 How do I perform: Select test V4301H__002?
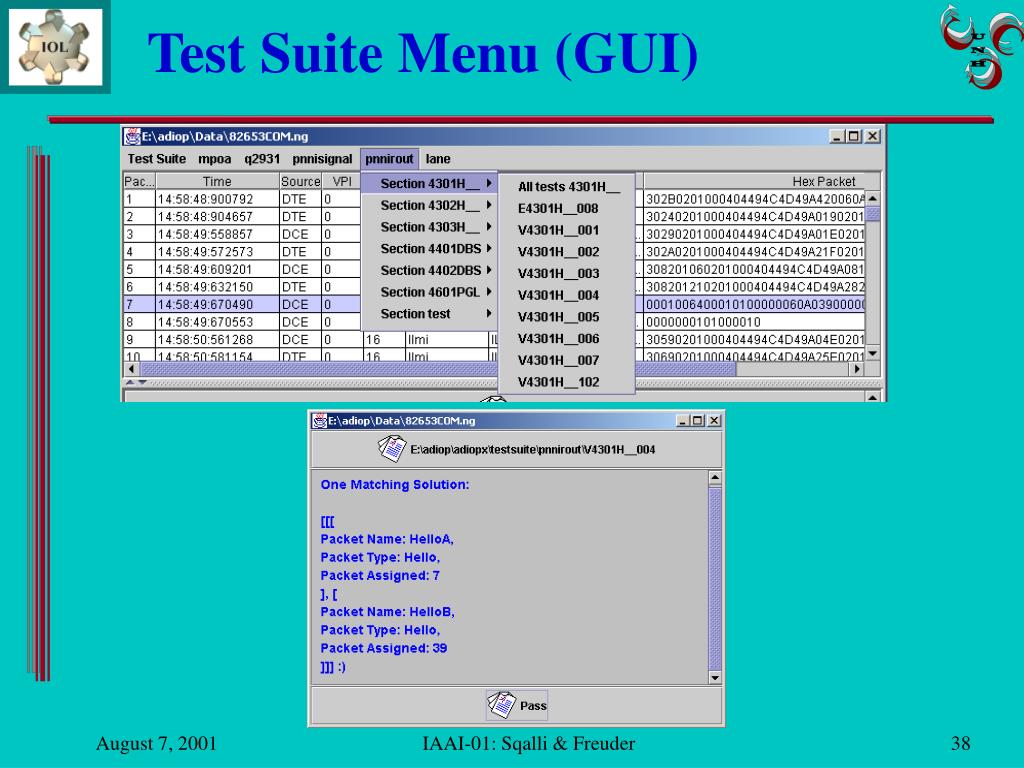pyautogui.click(x=567, y=251)
